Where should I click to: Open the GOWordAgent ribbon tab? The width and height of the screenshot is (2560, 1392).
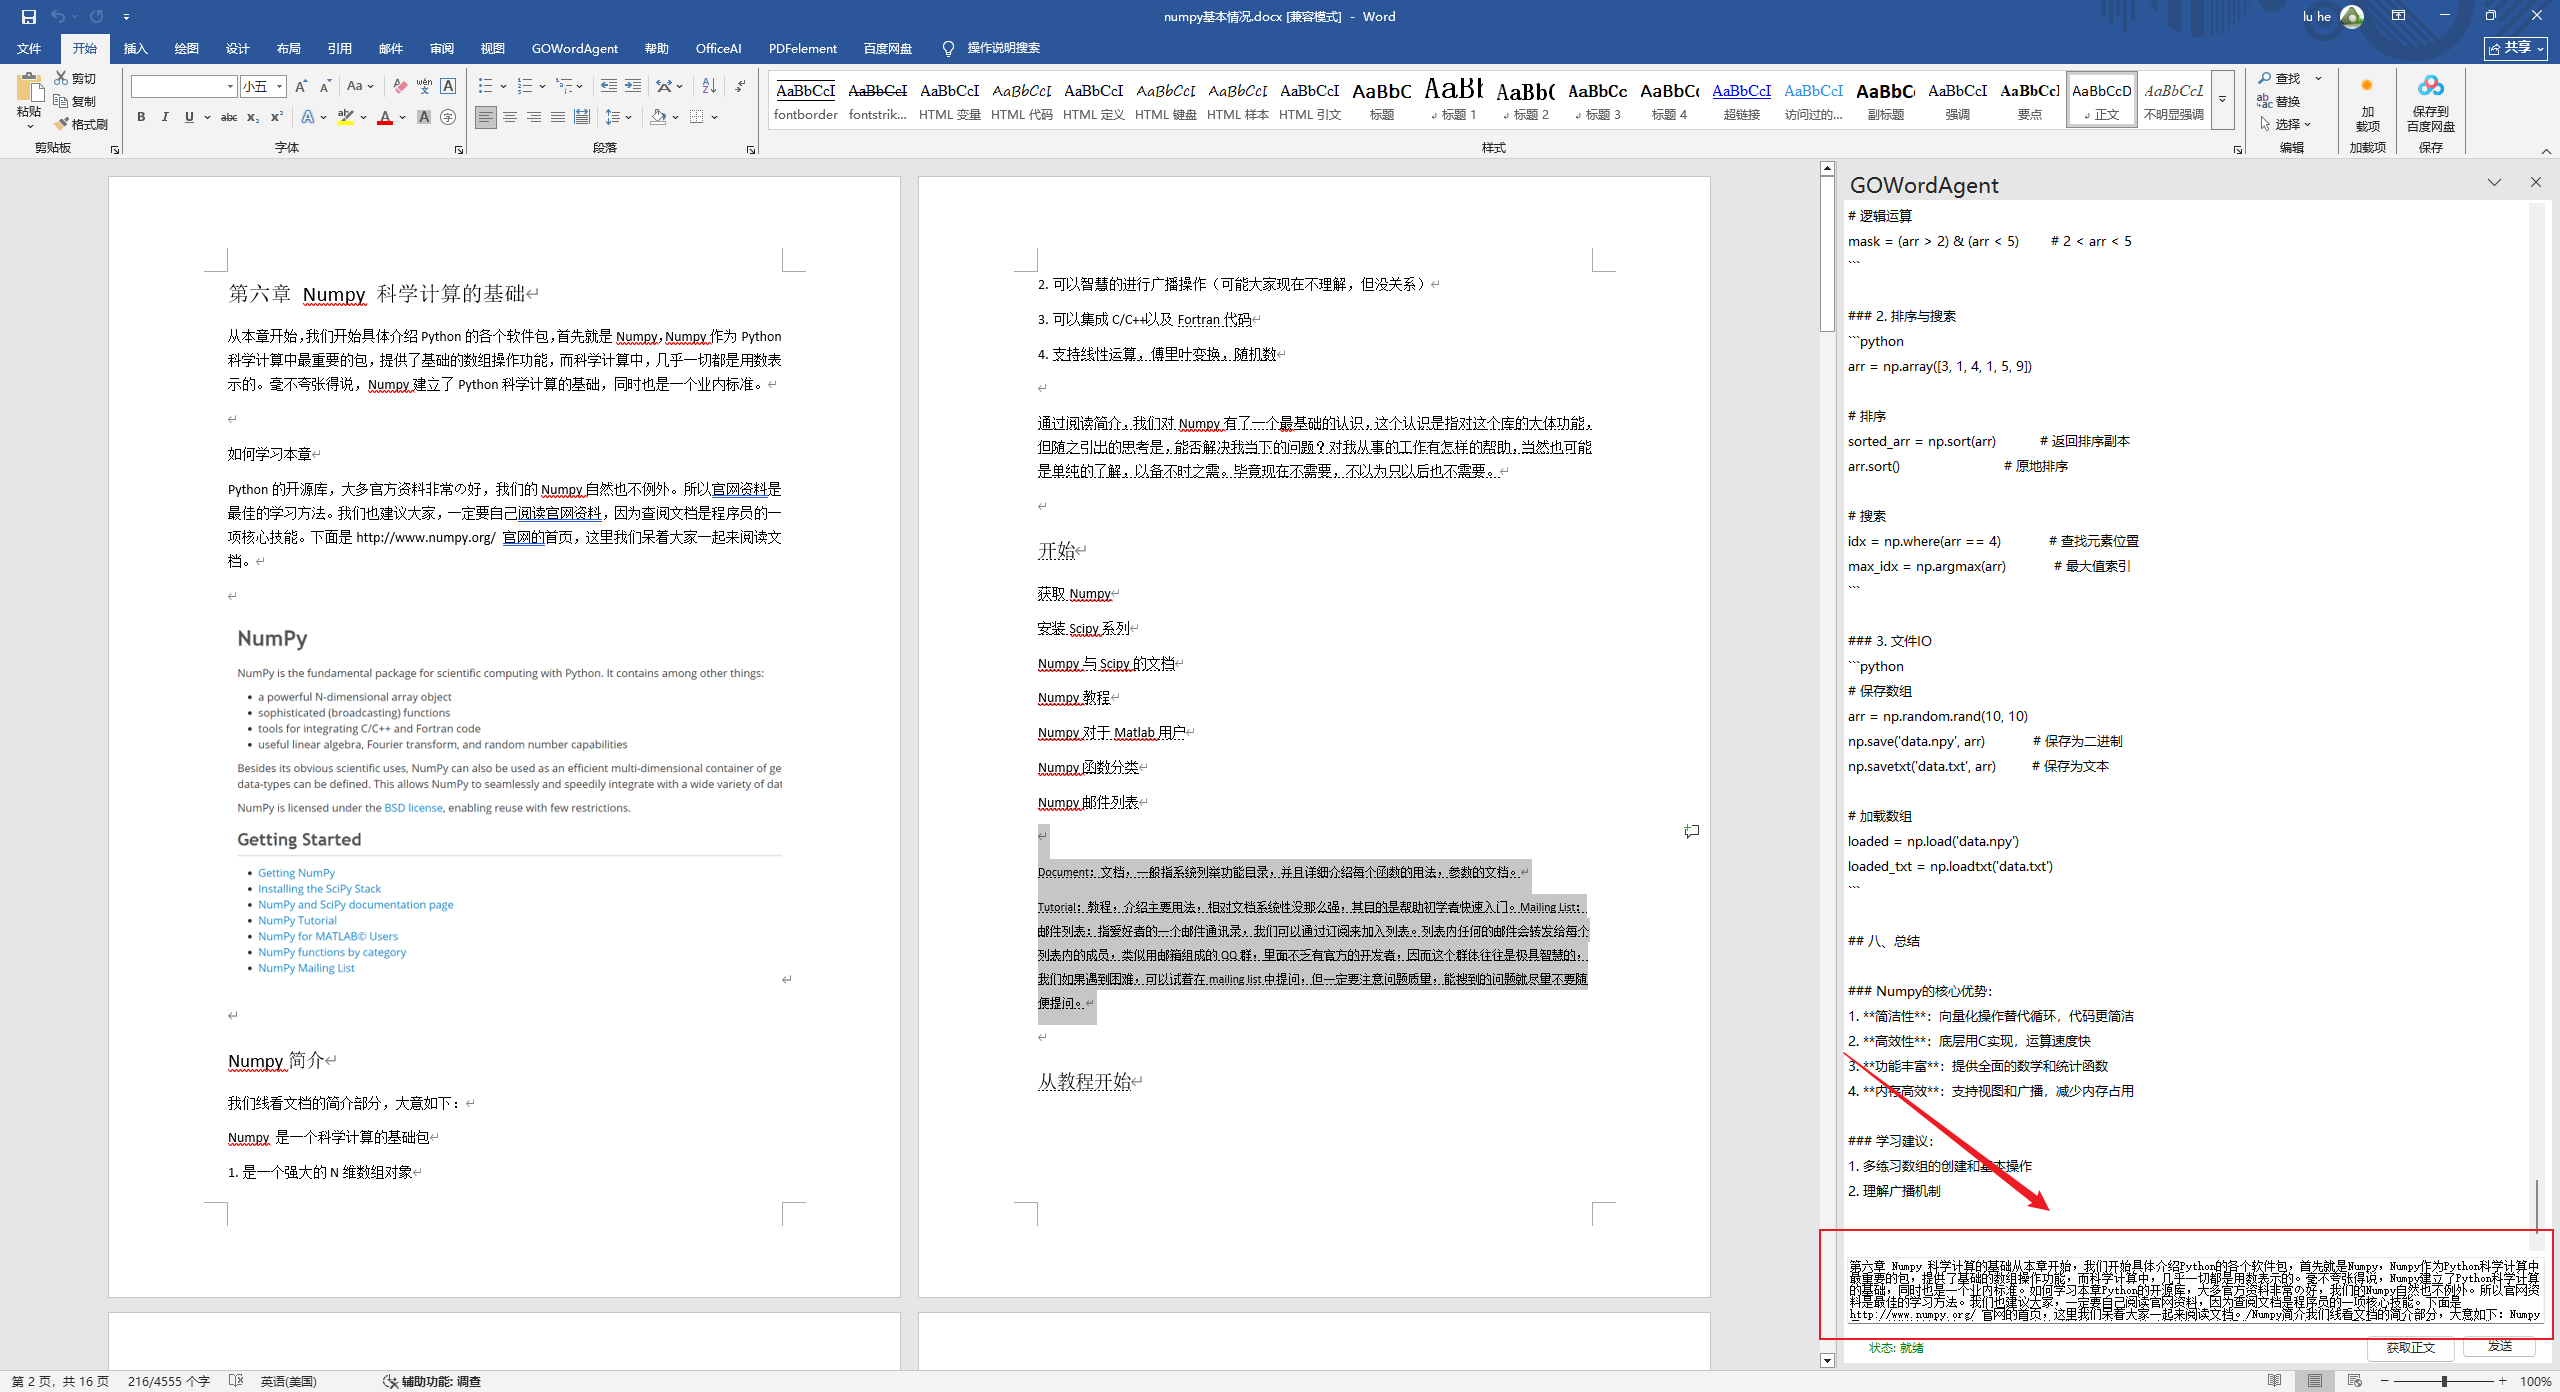click(574, 48)
